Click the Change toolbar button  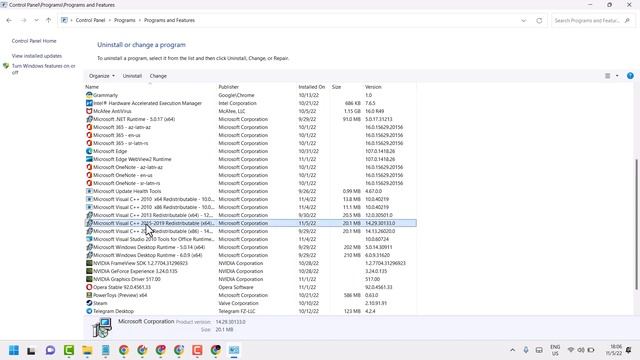pos(158,76)
